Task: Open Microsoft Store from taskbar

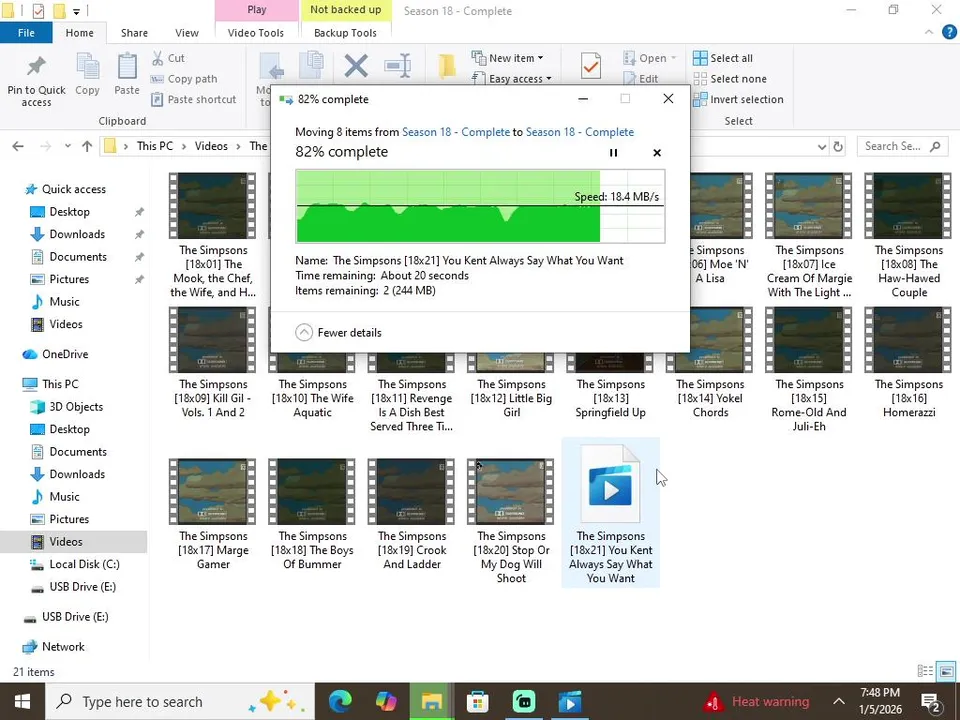Action: point(478,702)
